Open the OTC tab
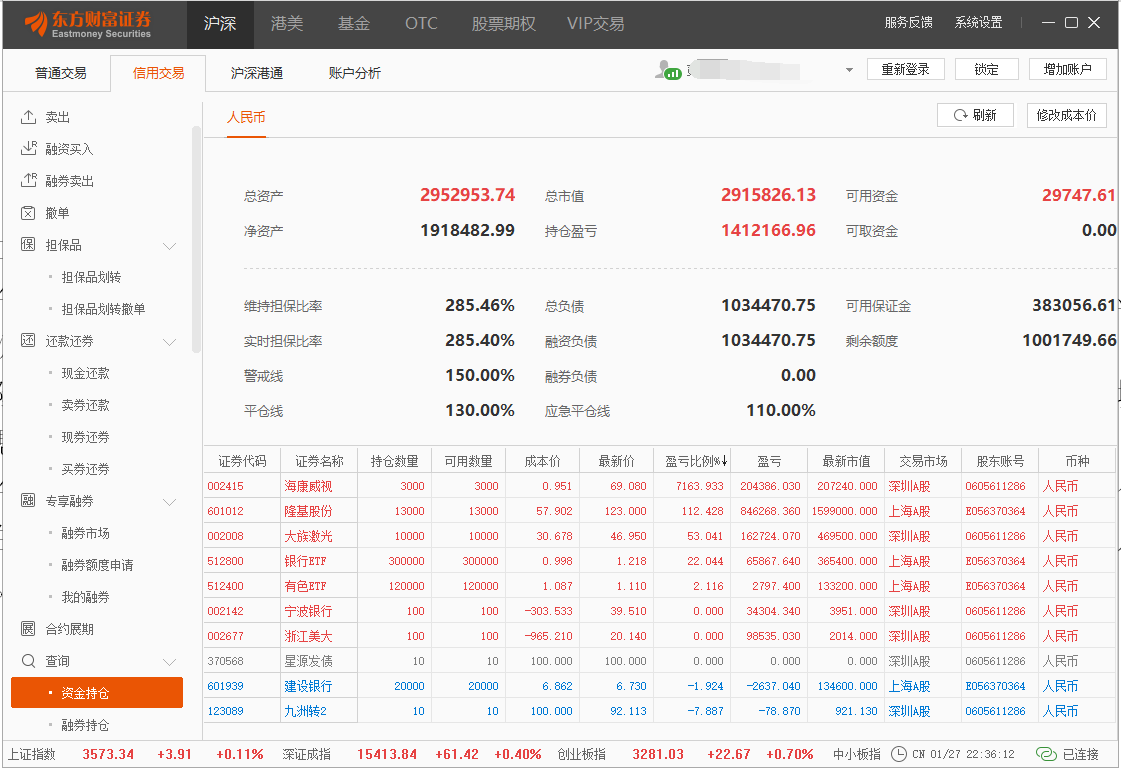This screenshot has height=770, width=1121. [421, 24]
